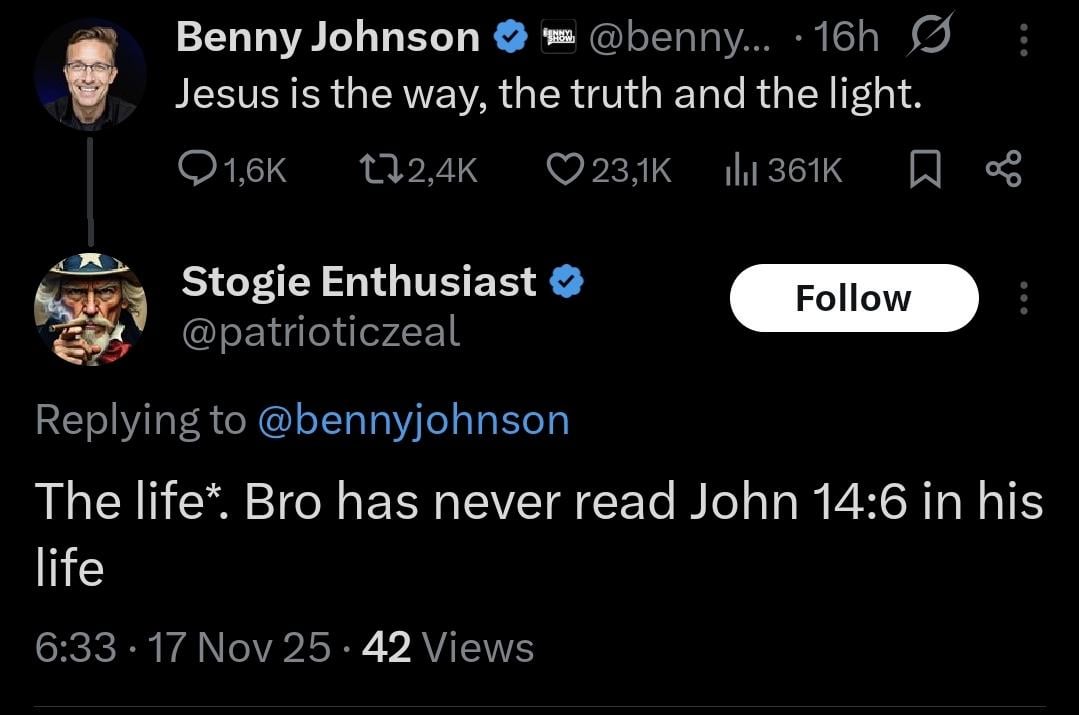
Task: Repost Benny Johnson's tweet
Action: (376, 172)
